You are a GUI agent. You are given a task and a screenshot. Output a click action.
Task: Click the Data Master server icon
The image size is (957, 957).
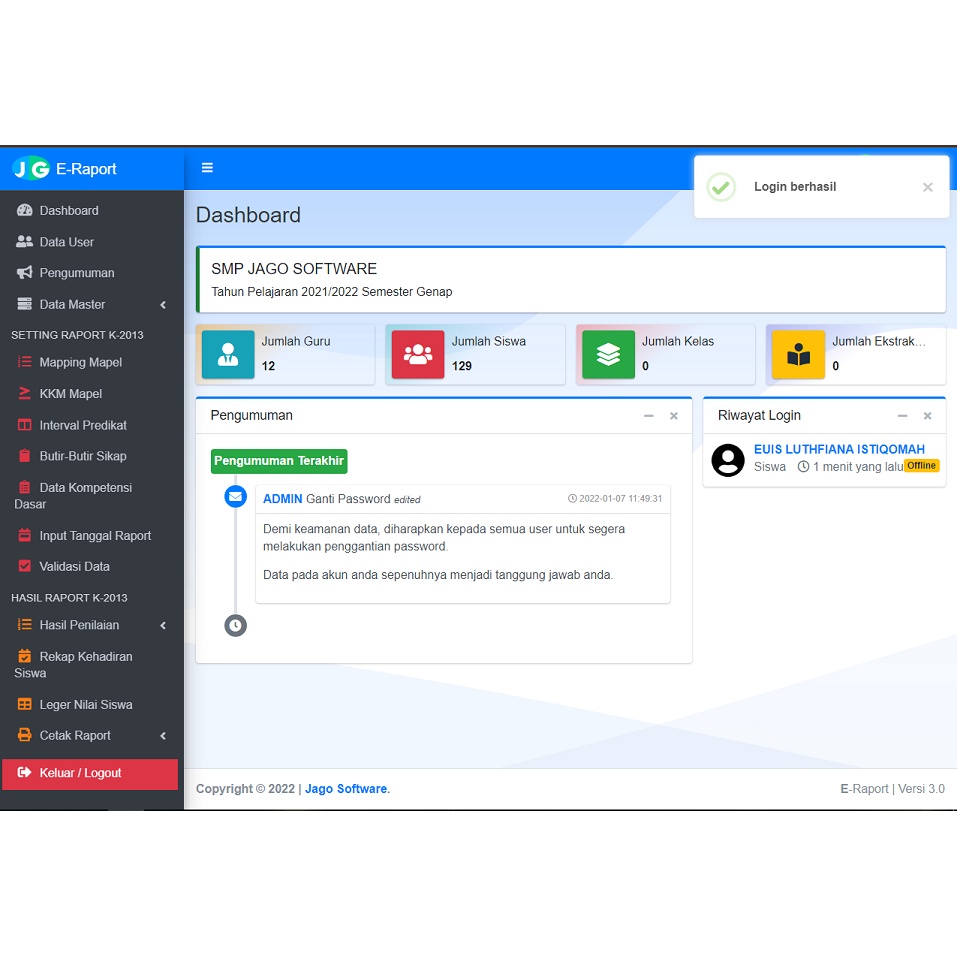24,304
